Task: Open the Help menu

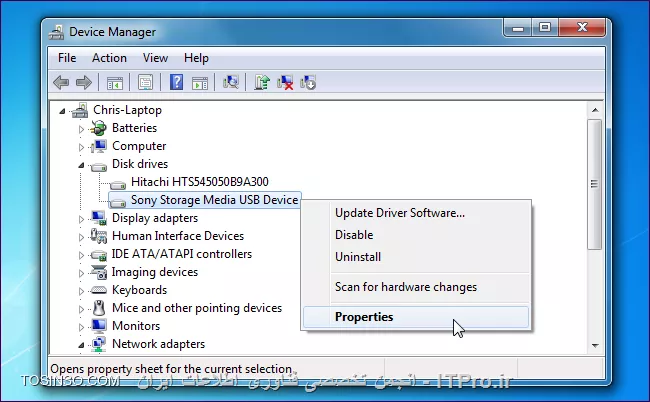Action: [196, 58]
